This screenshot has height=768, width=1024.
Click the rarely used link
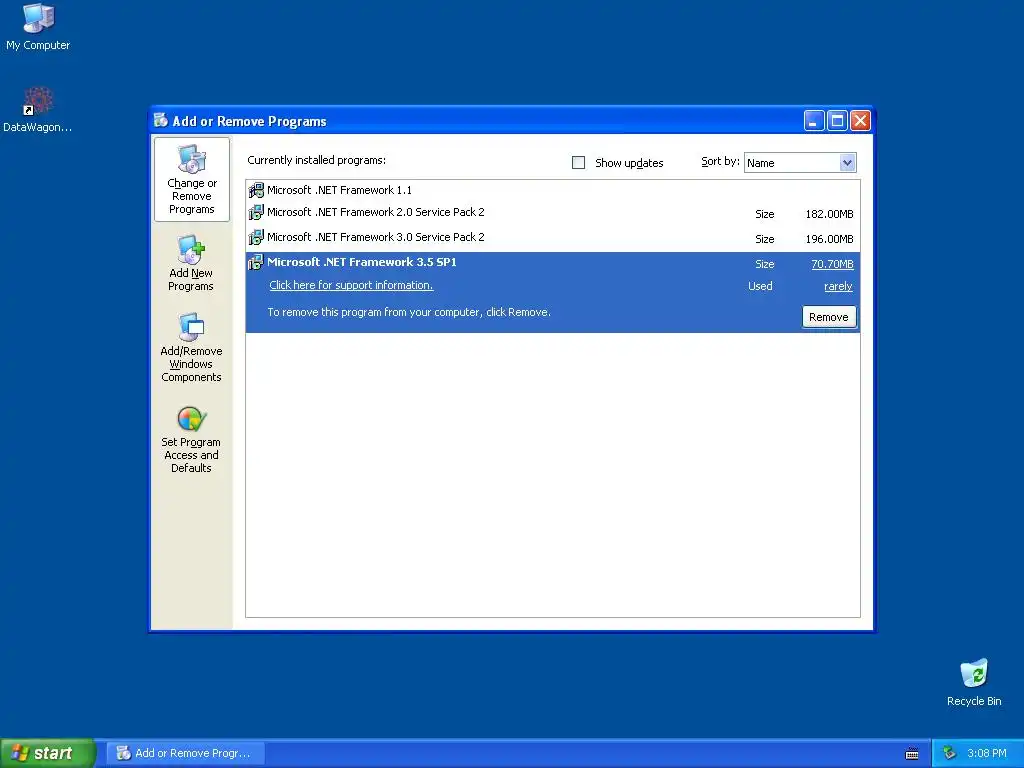[x=838, y=286]
